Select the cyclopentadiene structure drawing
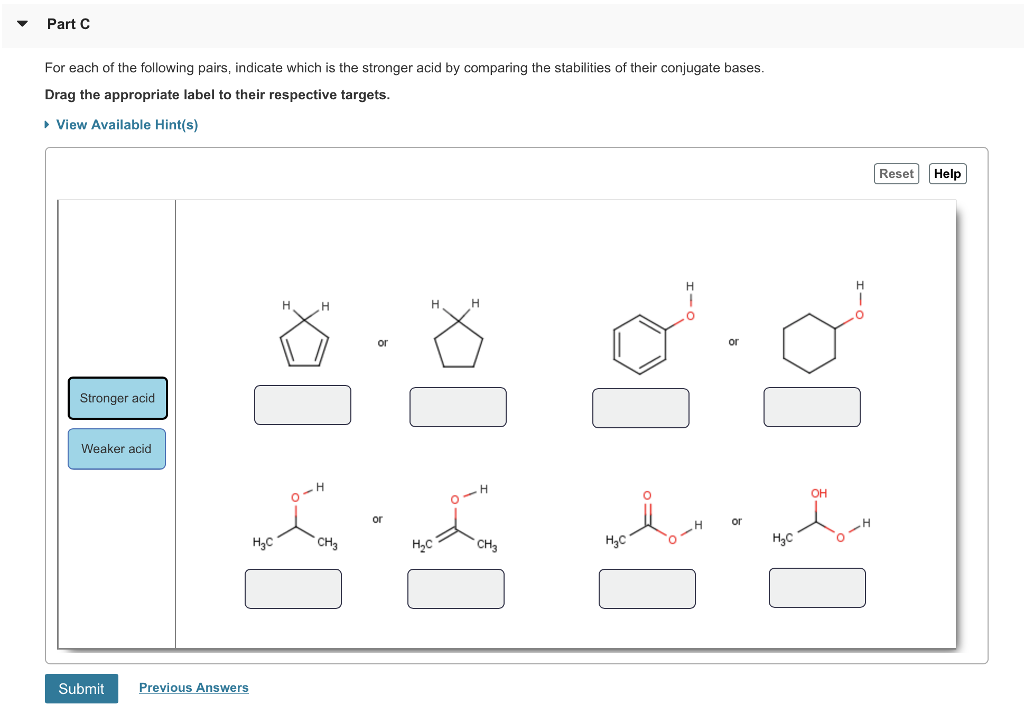This screenshot has width=1024, height=714. (302, 335)
